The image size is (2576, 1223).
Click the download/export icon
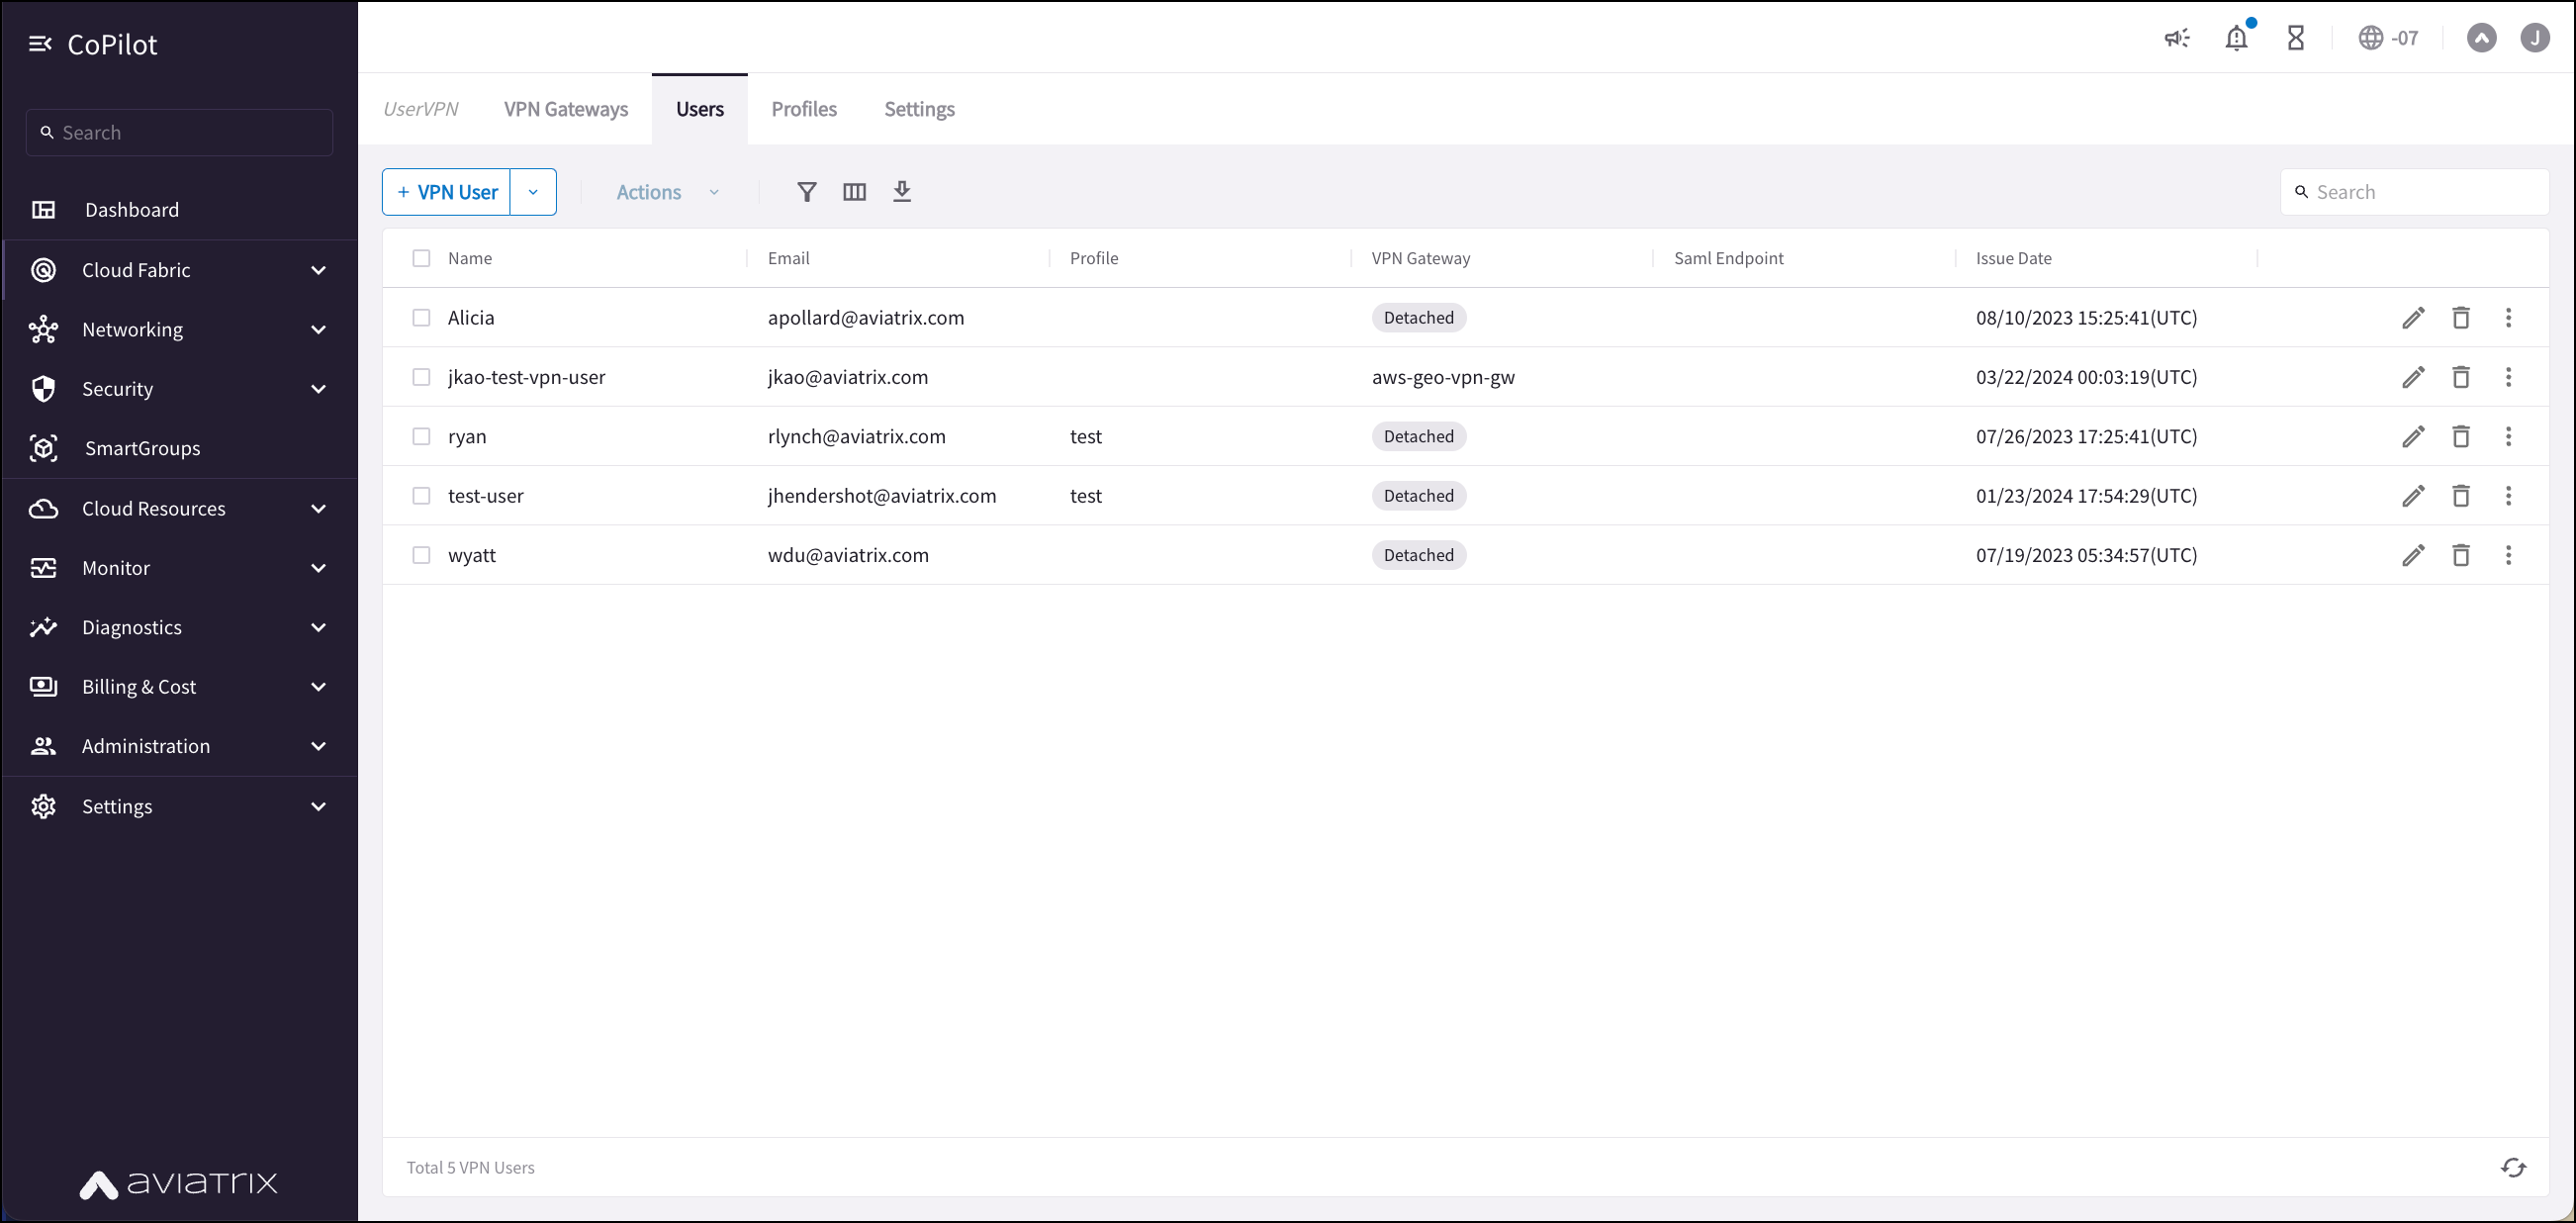point(902,192)
